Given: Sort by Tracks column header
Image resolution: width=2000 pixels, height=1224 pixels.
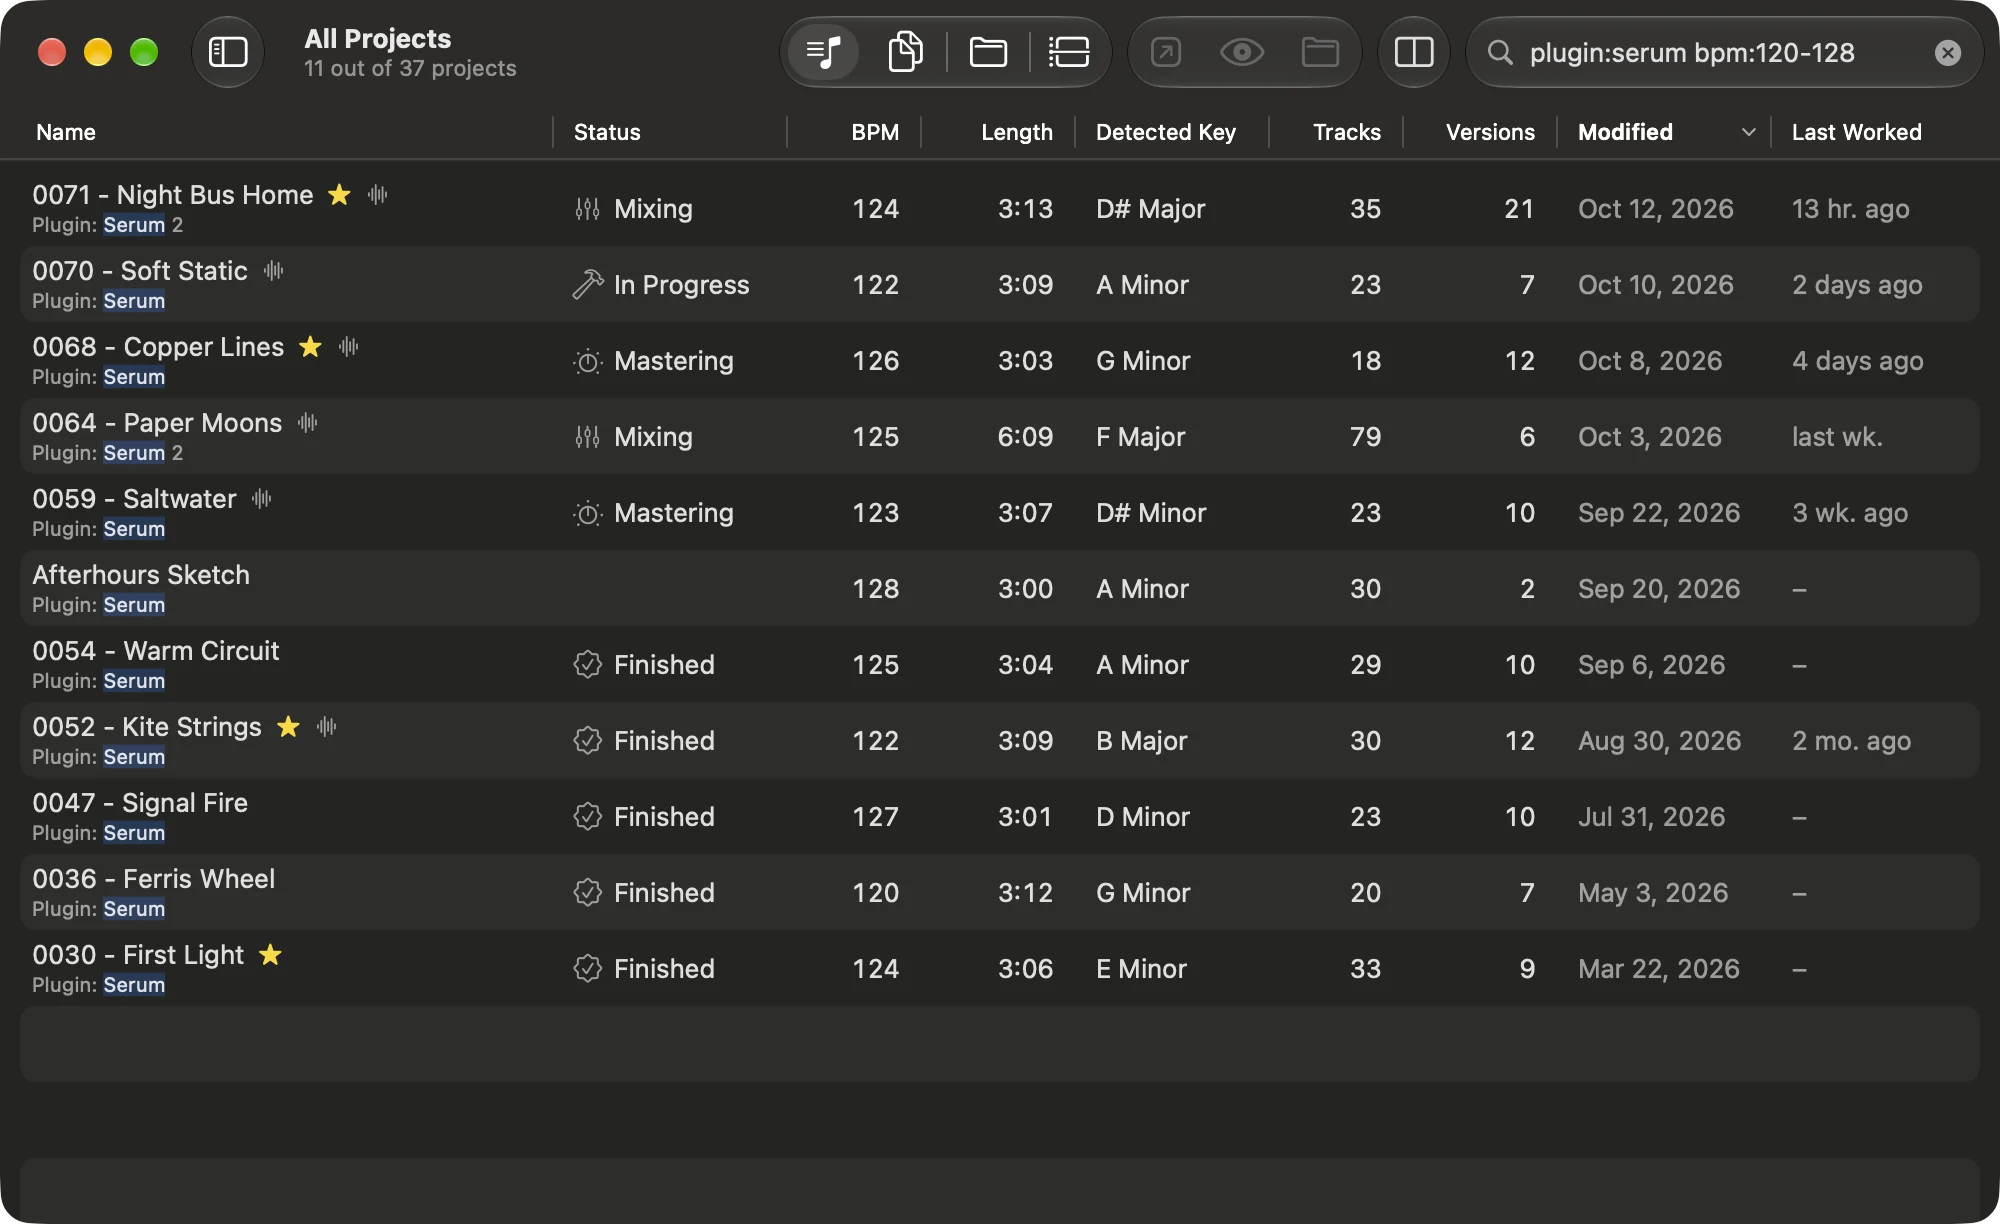Looking at the screenshot, I should [x=1347, y=132].
